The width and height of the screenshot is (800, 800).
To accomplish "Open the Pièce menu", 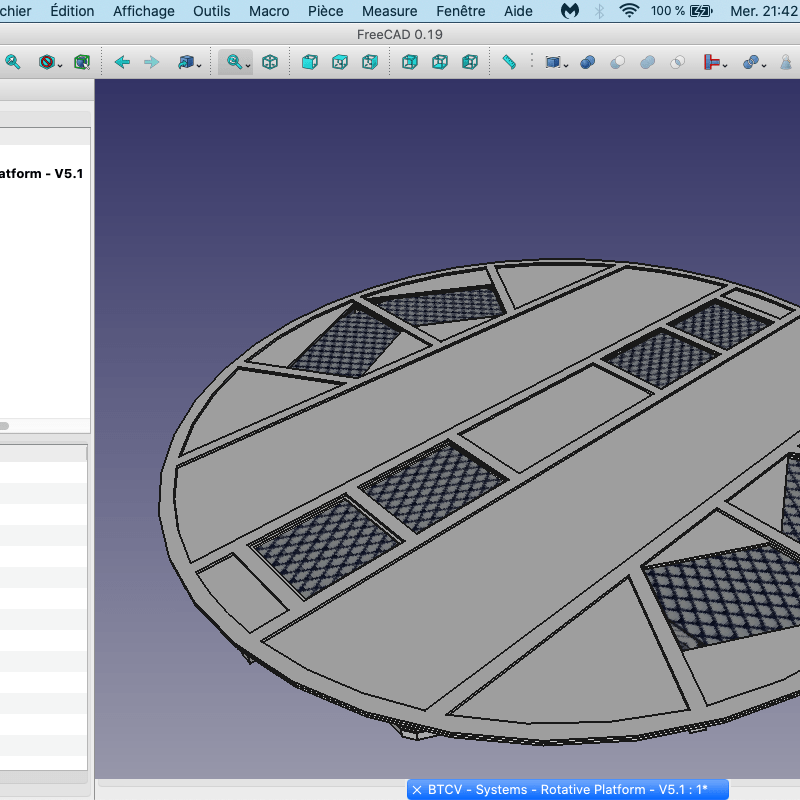I will click(326, 11).
